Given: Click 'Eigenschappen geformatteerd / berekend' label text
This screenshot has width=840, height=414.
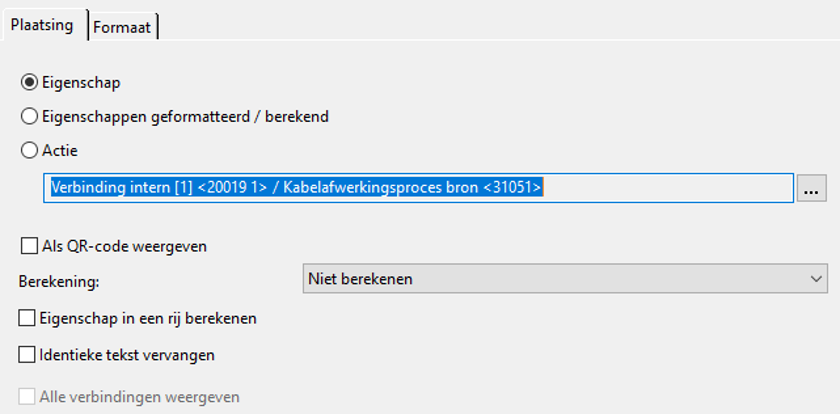Looking at the screenshot, I should click(x=185, y=117).
